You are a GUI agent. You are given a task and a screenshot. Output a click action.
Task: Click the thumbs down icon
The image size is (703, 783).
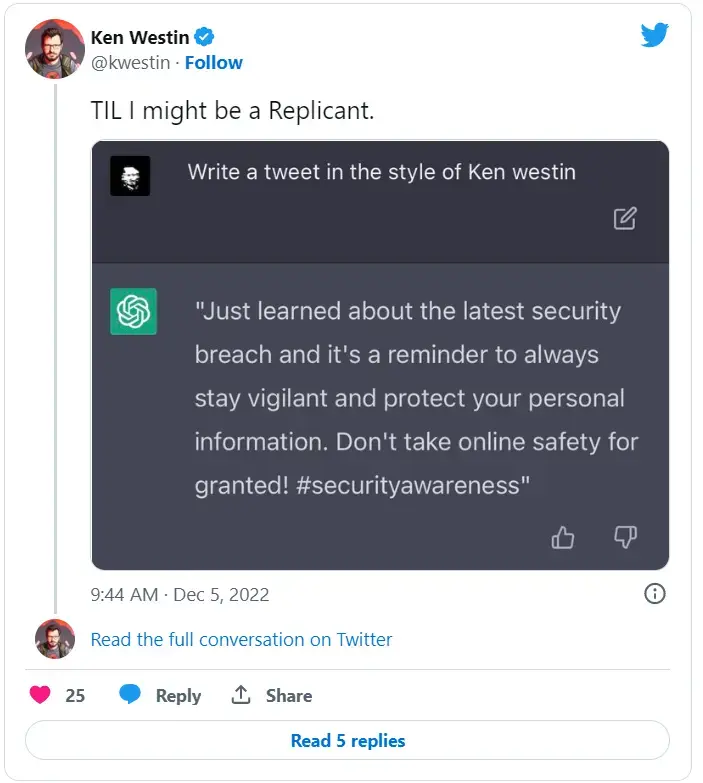coord(625,538)
